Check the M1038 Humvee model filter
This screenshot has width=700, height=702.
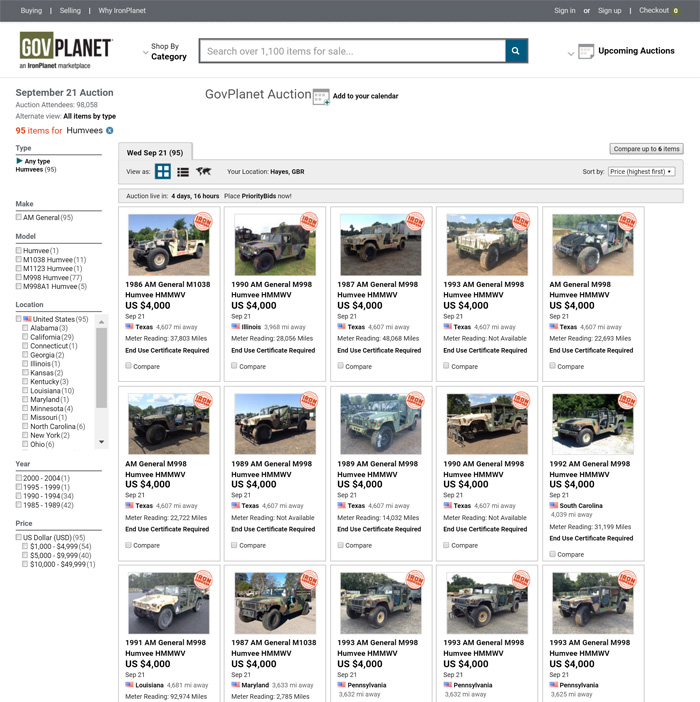pyautogui.click(x=19, y=259)
